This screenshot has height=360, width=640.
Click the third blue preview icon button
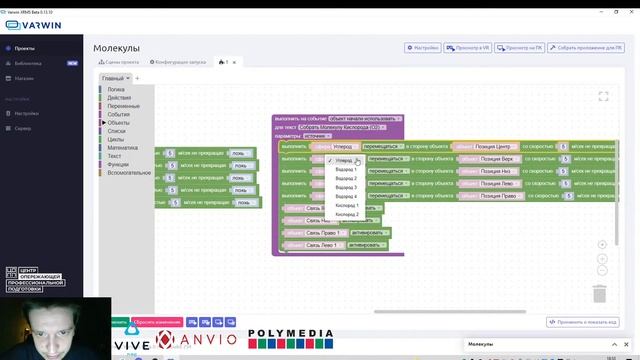[x=218, y=322]
